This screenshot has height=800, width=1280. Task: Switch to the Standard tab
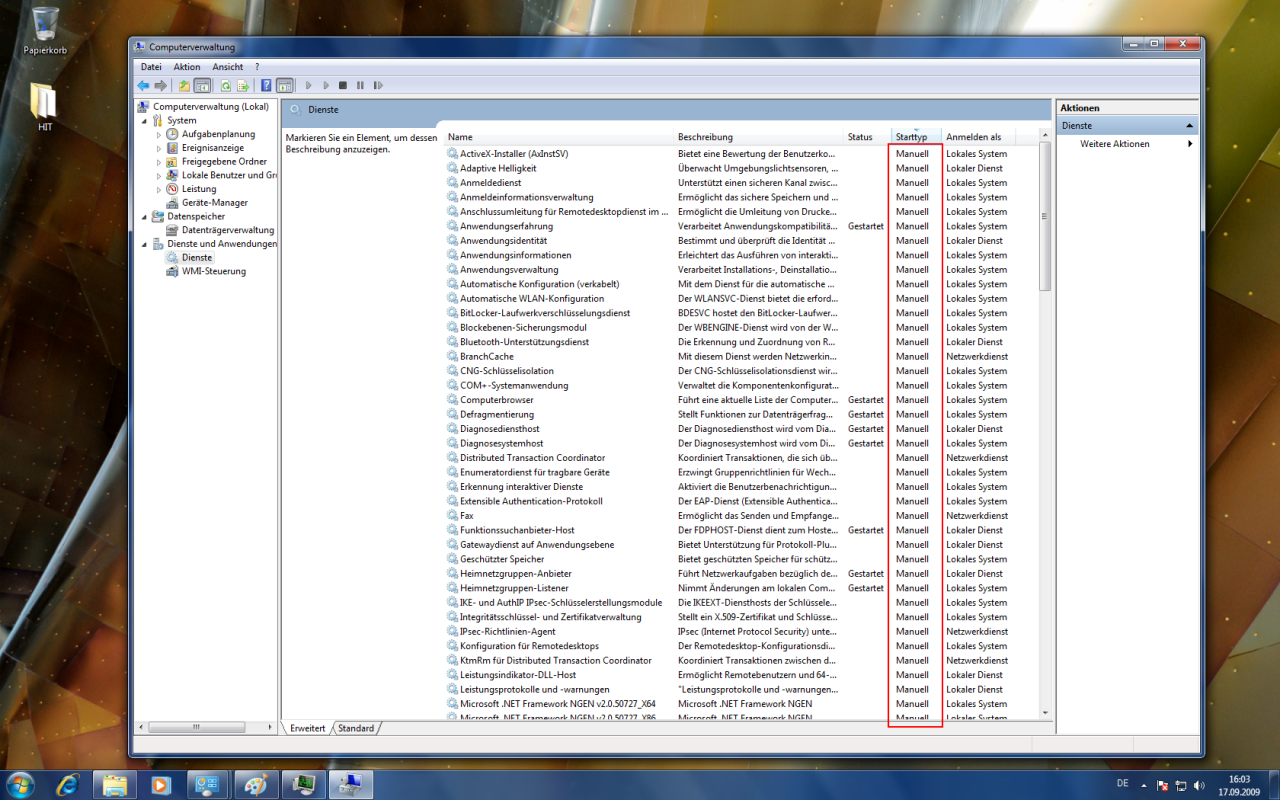pyautogui.click(x=356, y=728)
